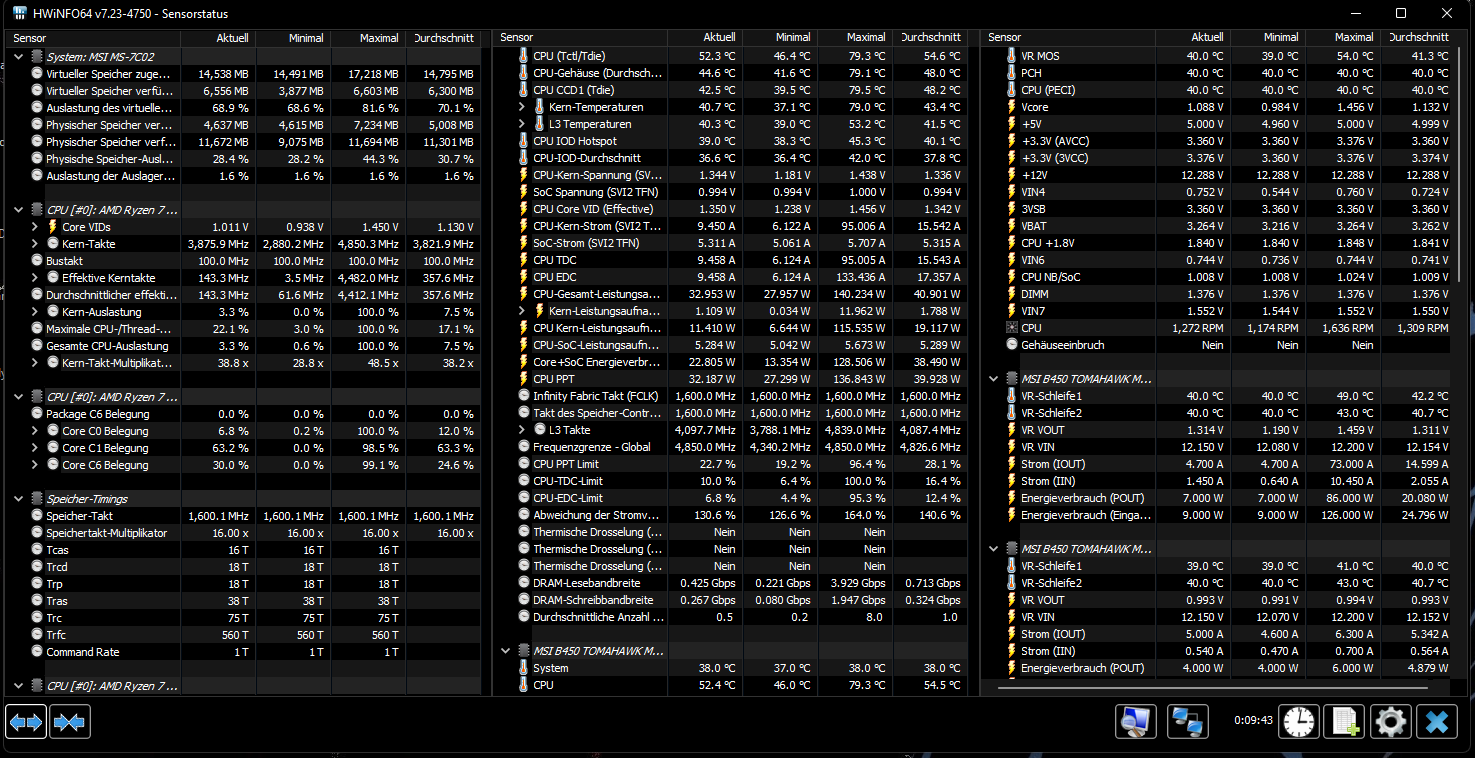1475x758 pixels.
Task: Click the horizontal scrollbar below the VR sensors panel
Action: pos(1212,687)
